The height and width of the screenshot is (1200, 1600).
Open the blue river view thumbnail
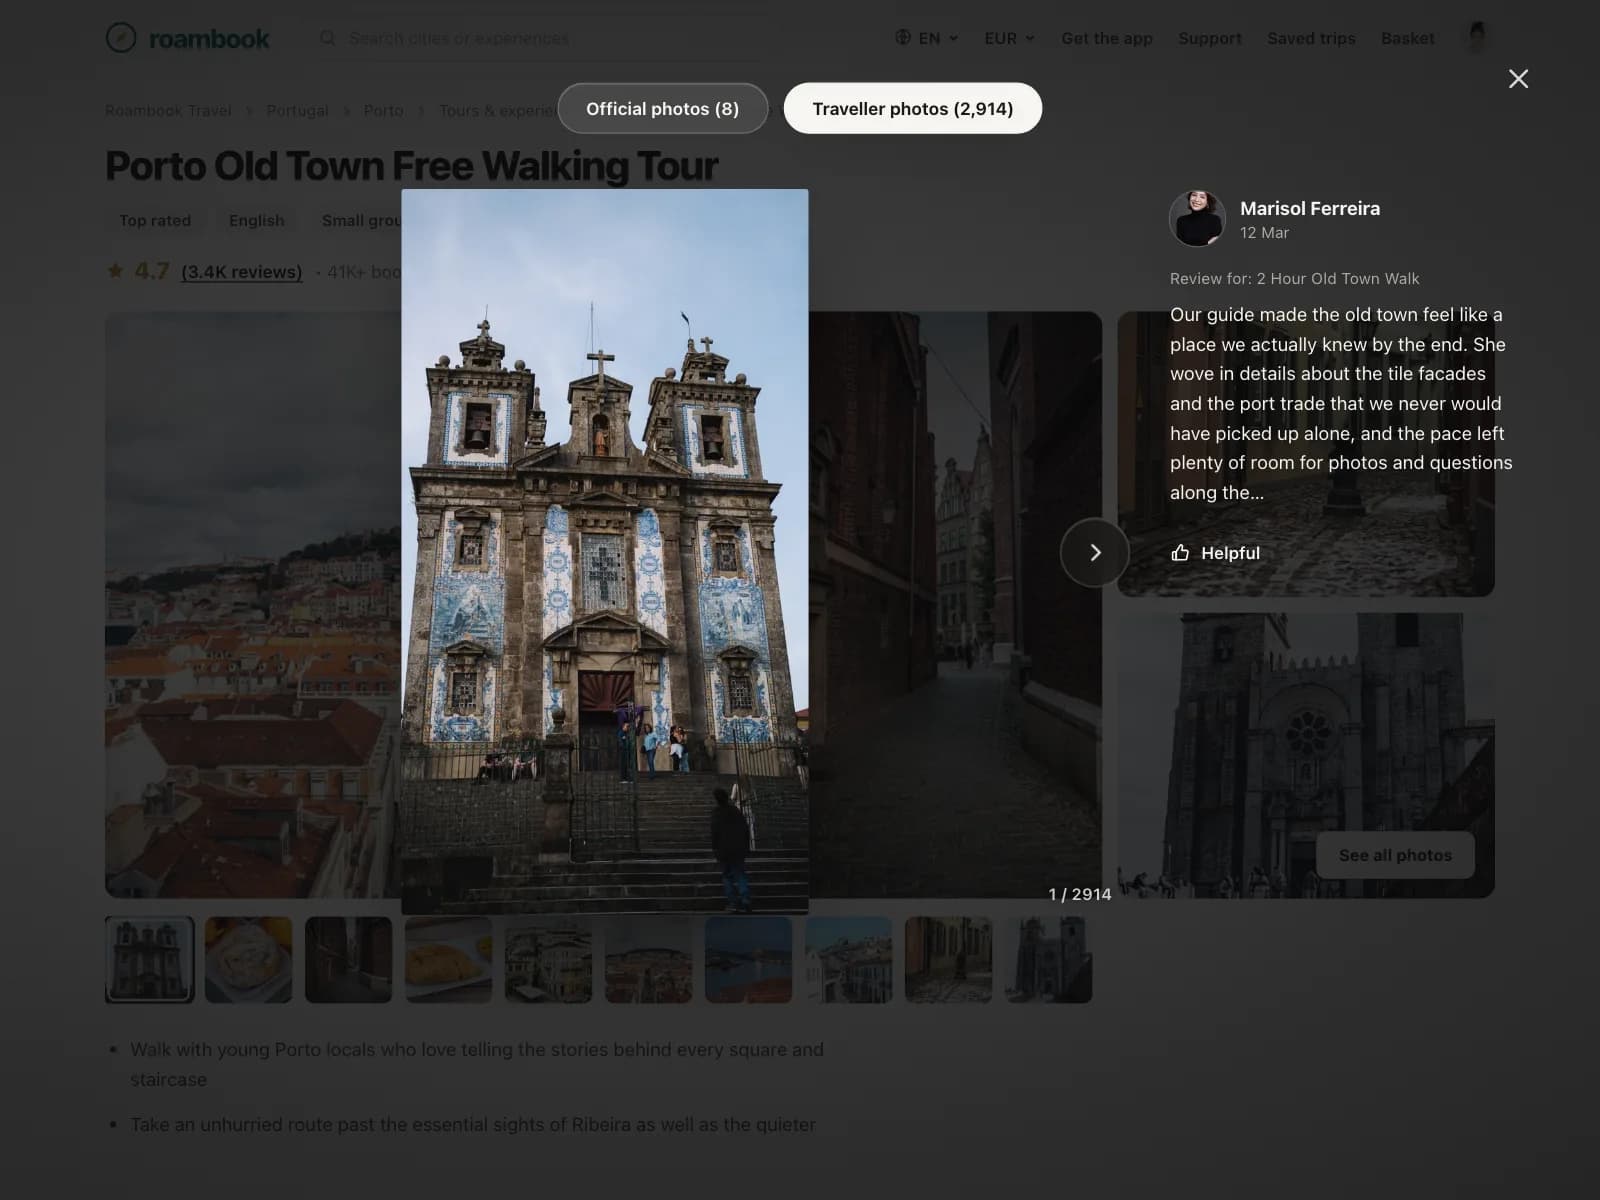(749, 959)
